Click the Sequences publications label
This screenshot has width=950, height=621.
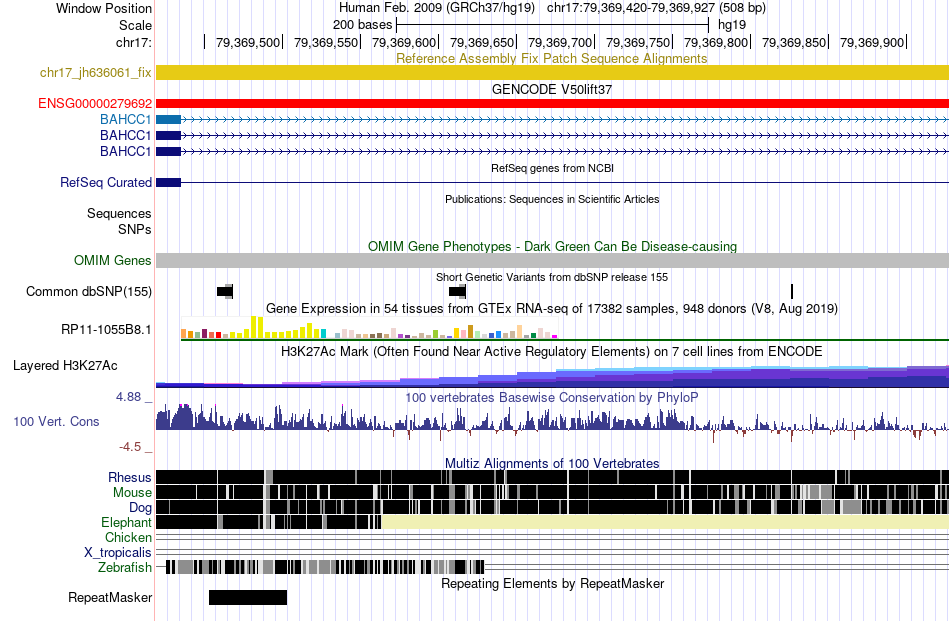coord(119,213)
